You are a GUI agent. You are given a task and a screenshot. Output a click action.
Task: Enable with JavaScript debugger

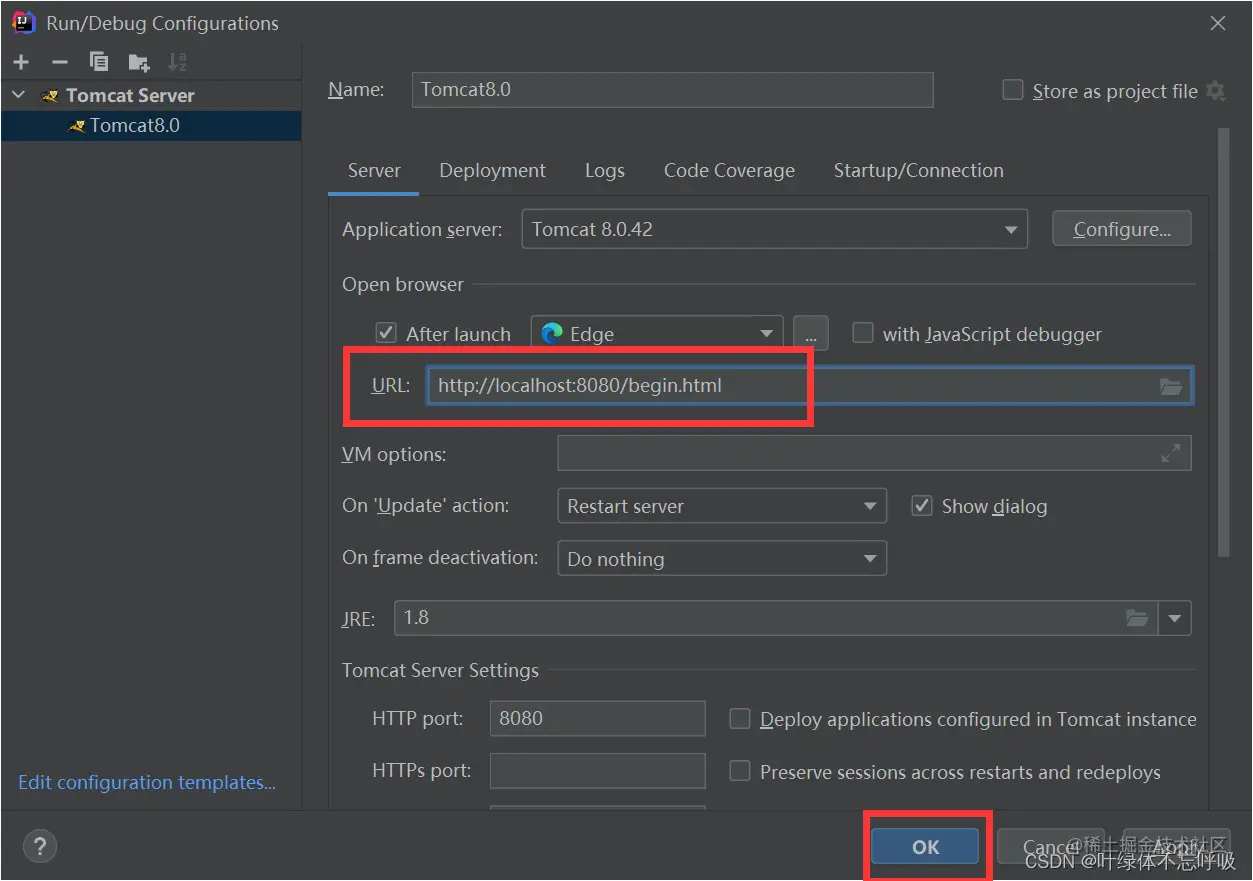[862, 333]
